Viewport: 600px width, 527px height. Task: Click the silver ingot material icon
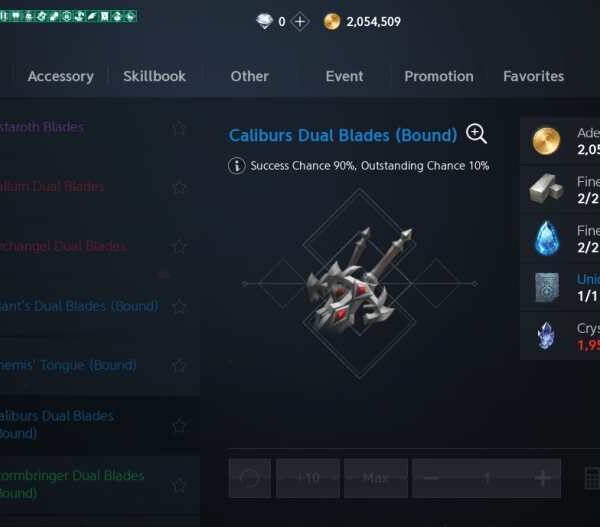click(x=546, y=188)
